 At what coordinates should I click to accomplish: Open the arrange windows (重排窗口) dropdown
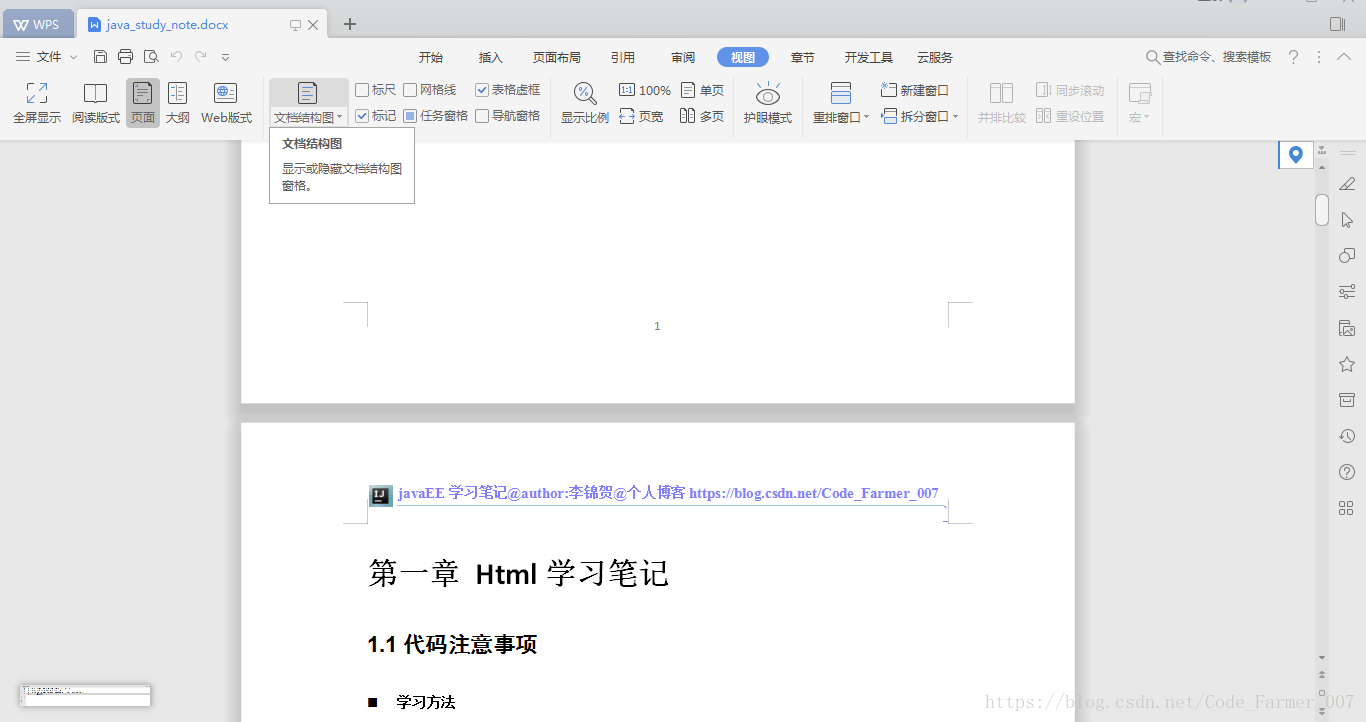pos(841,117)
